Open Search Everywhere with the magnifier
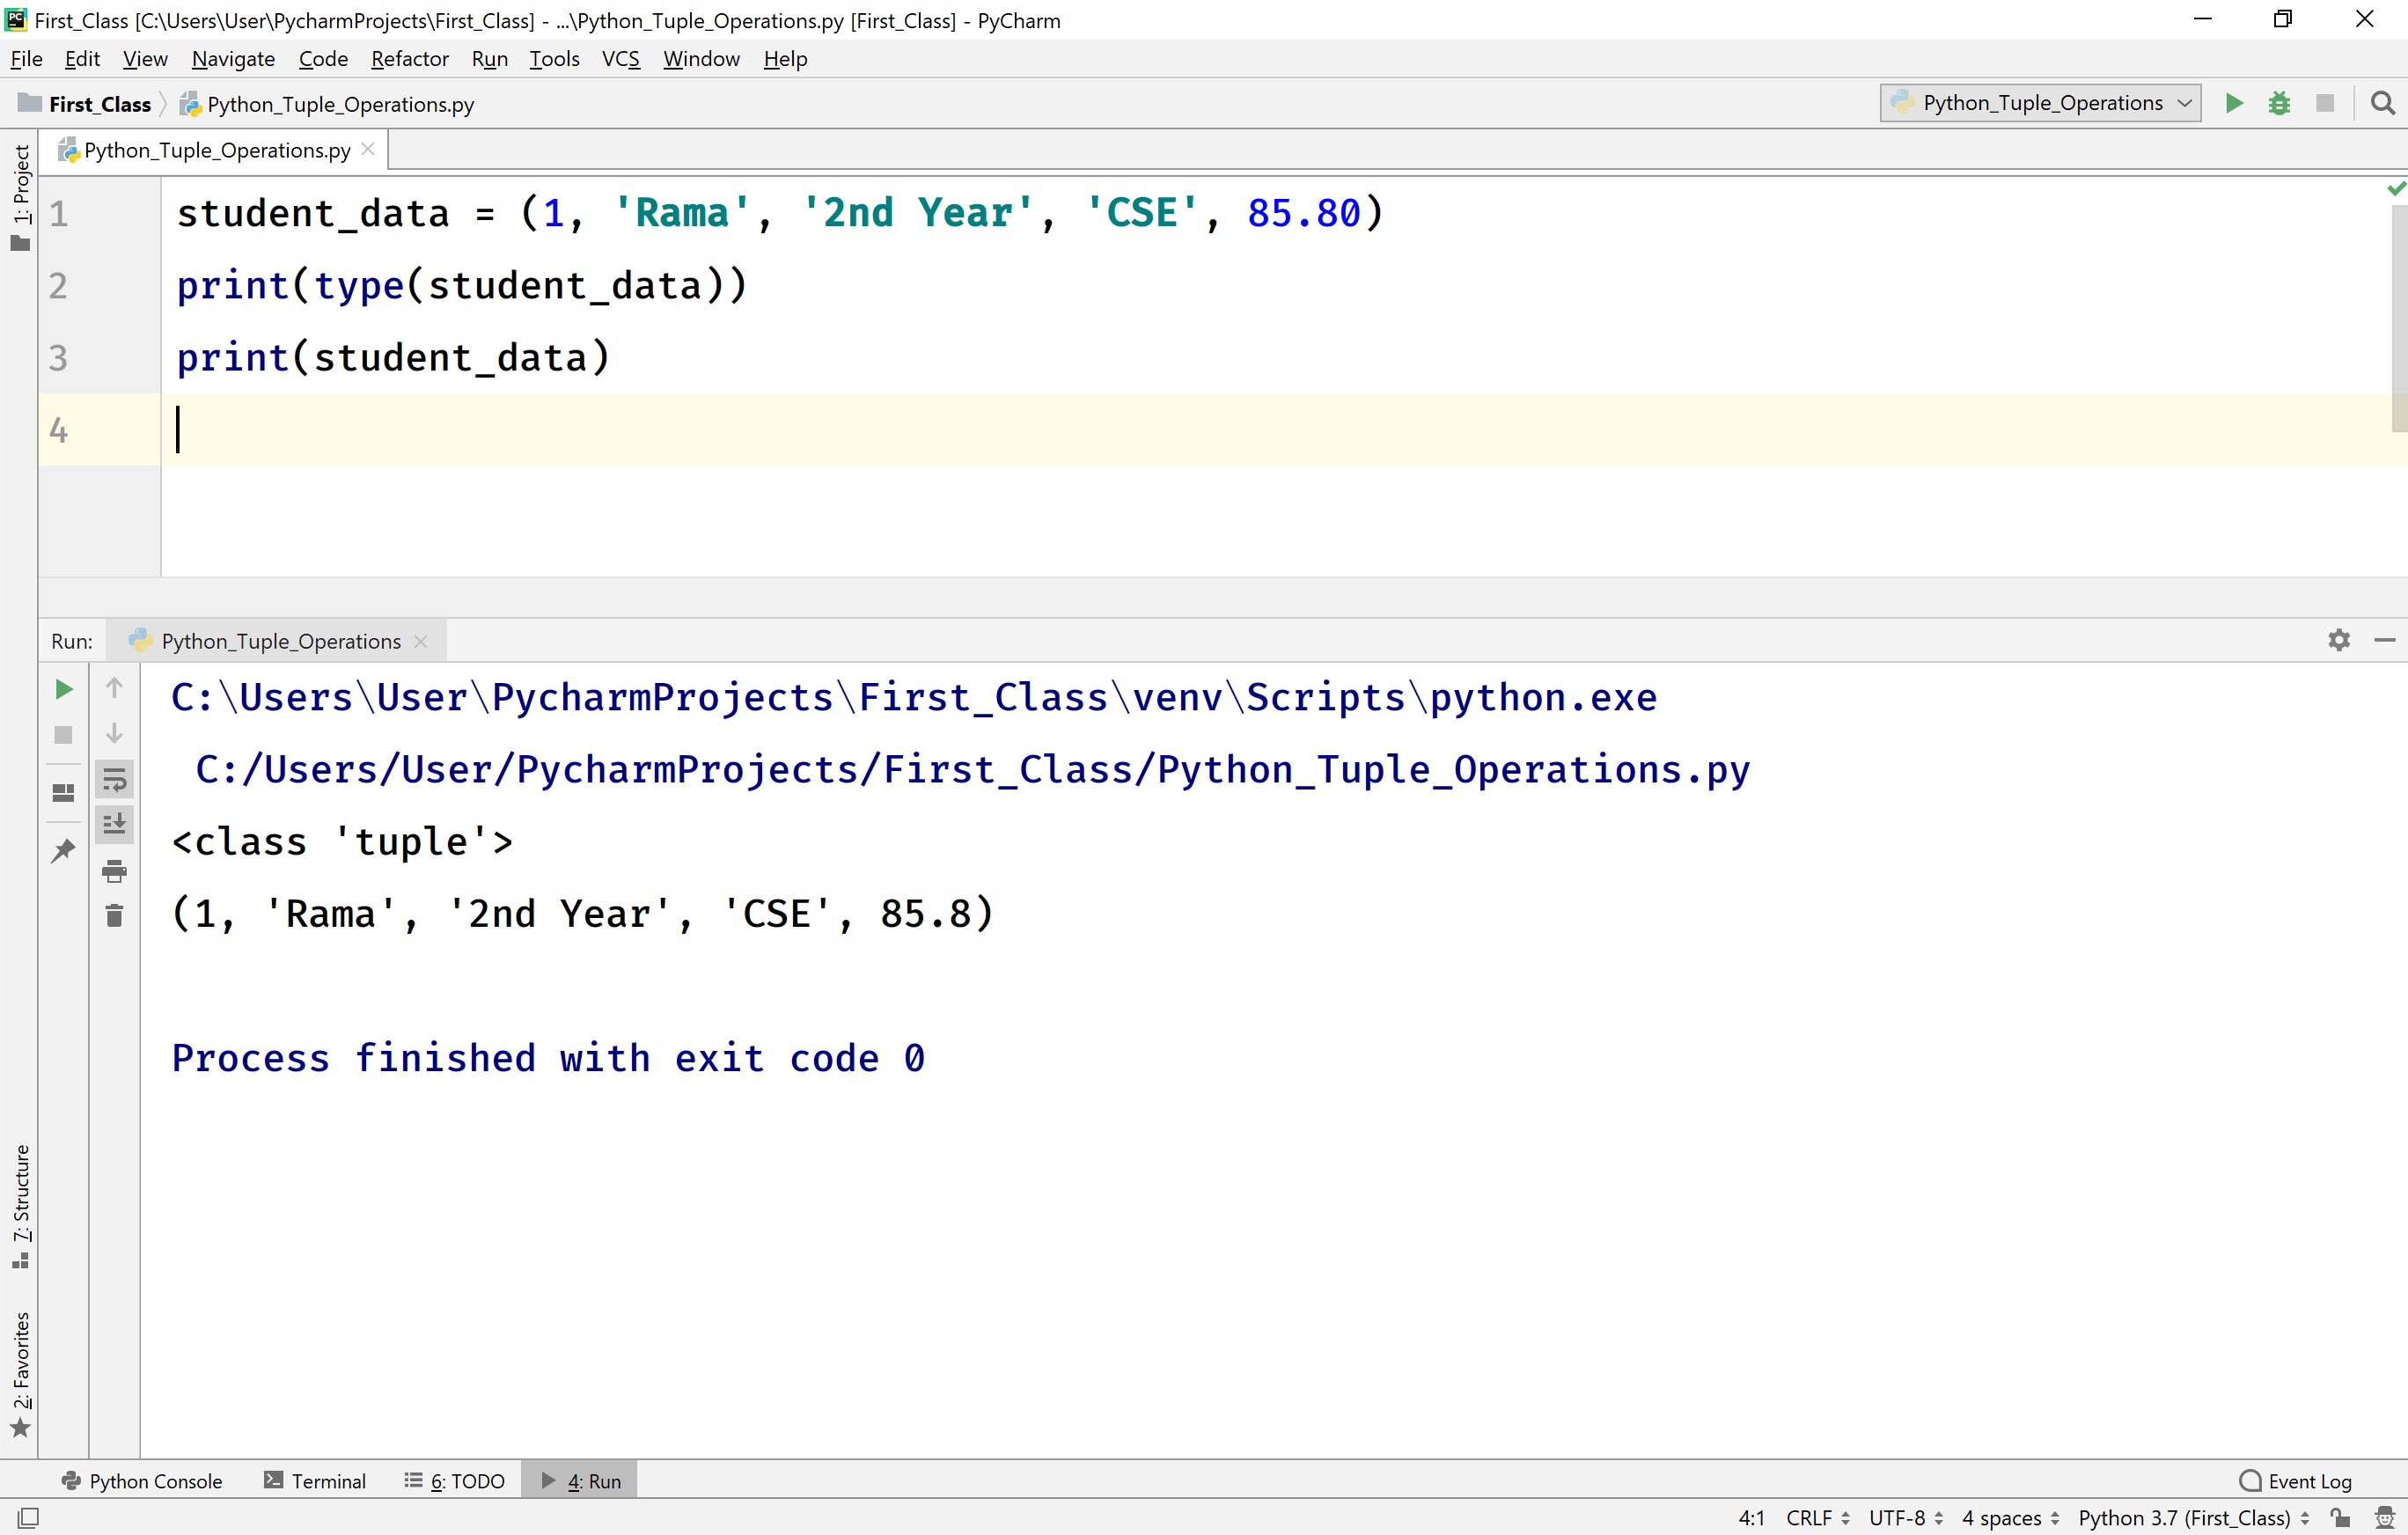 [2383, 103]
